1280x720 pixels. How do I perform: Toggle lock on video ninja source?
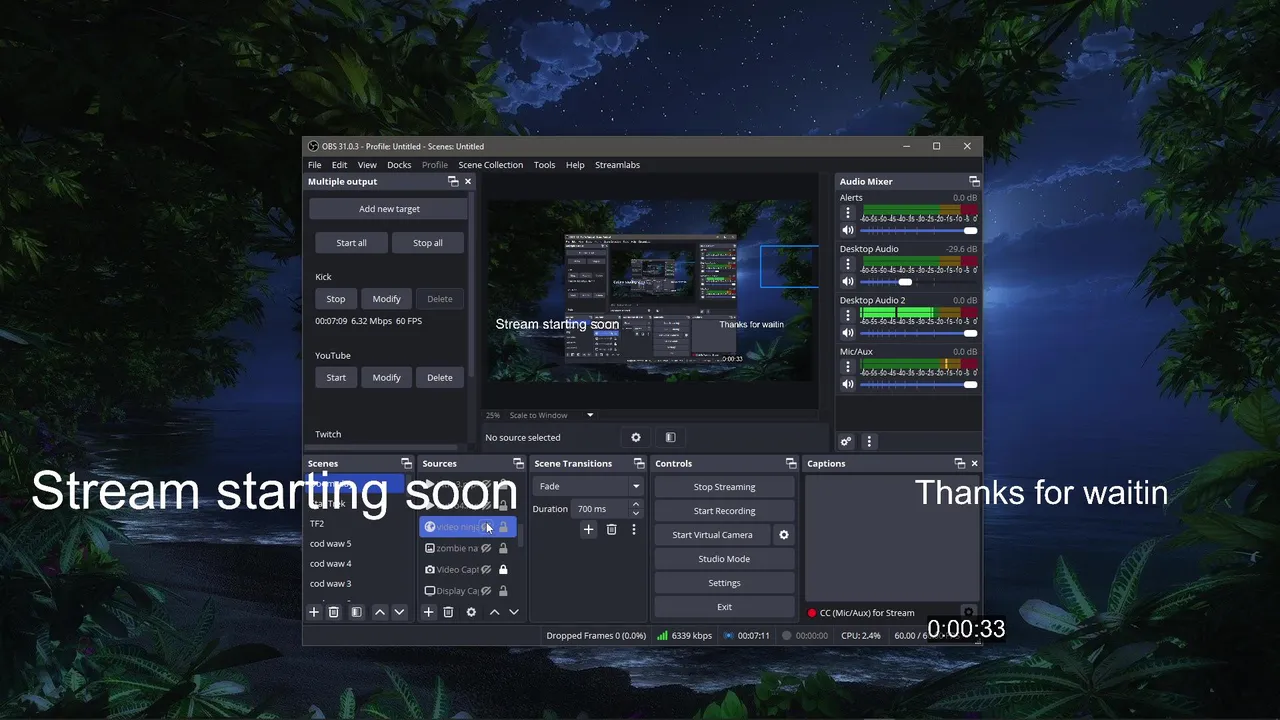click(503, 527)
